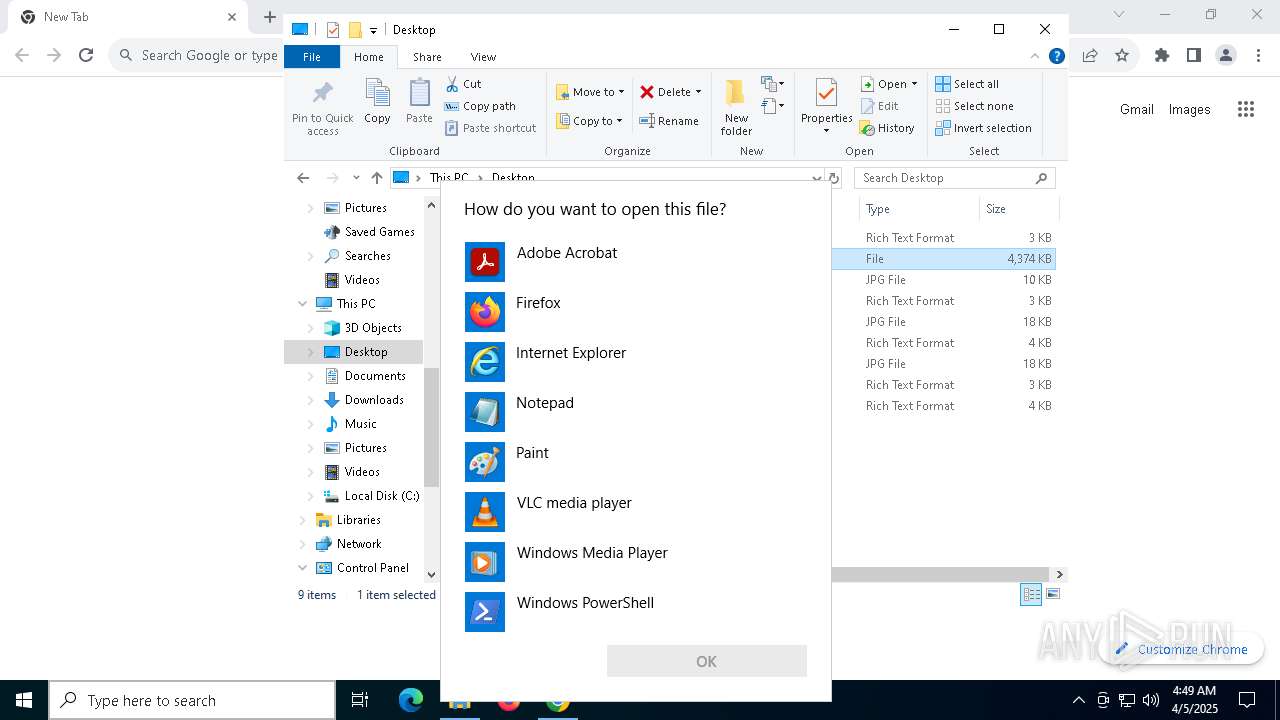Select Paint in the open-with dialog
This screenshot has height=720, width=1280.
(636, 462)
